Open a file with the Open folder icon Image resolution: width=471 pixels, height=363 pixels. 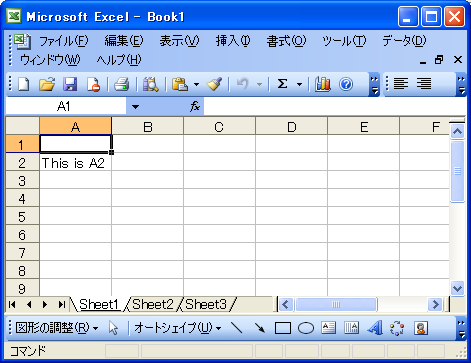click(x=47, y=84)
